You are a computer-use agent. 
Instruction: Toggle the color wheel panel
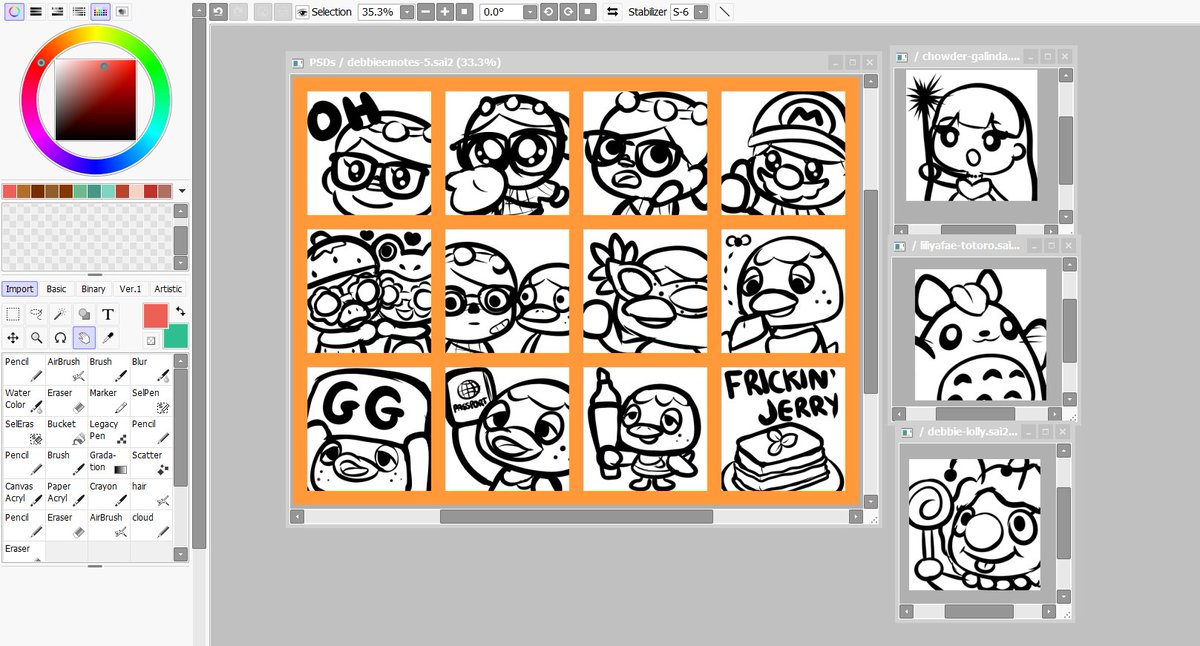point(14,11)
